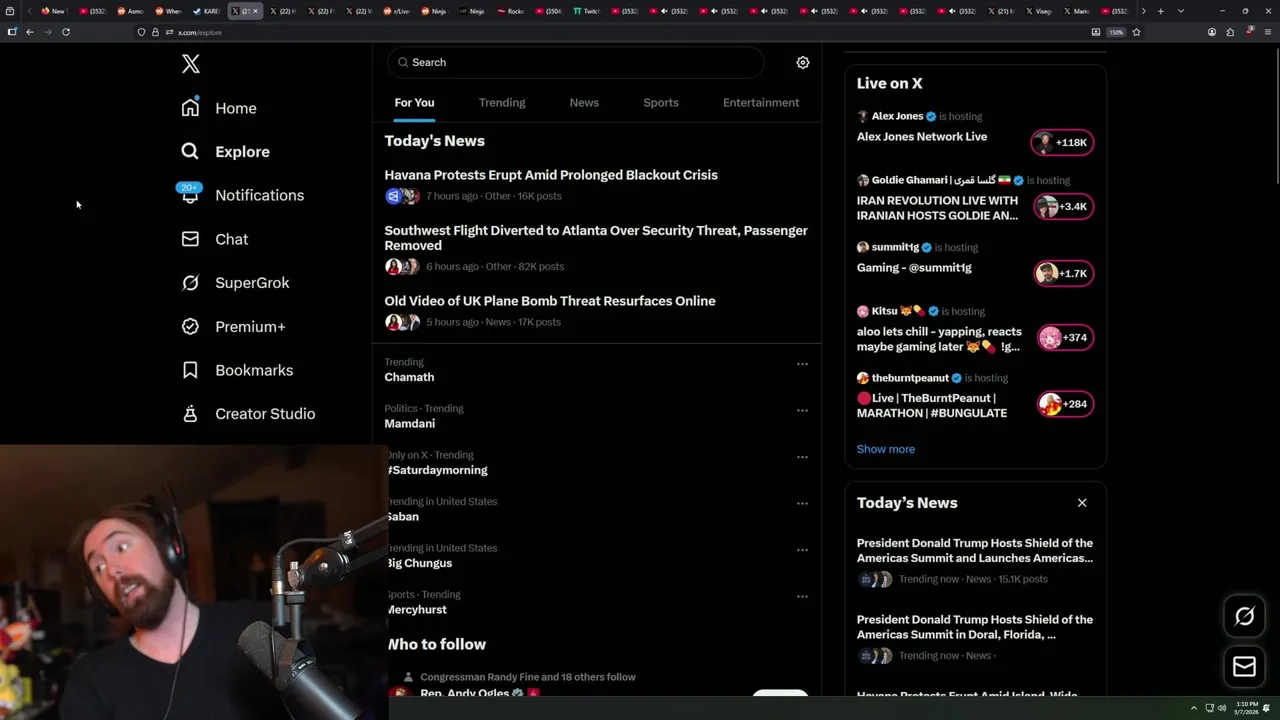Open more options for Chamath trend
Image resolution: width=1280 pixels, height=720 pixels.
pos(802,364)
